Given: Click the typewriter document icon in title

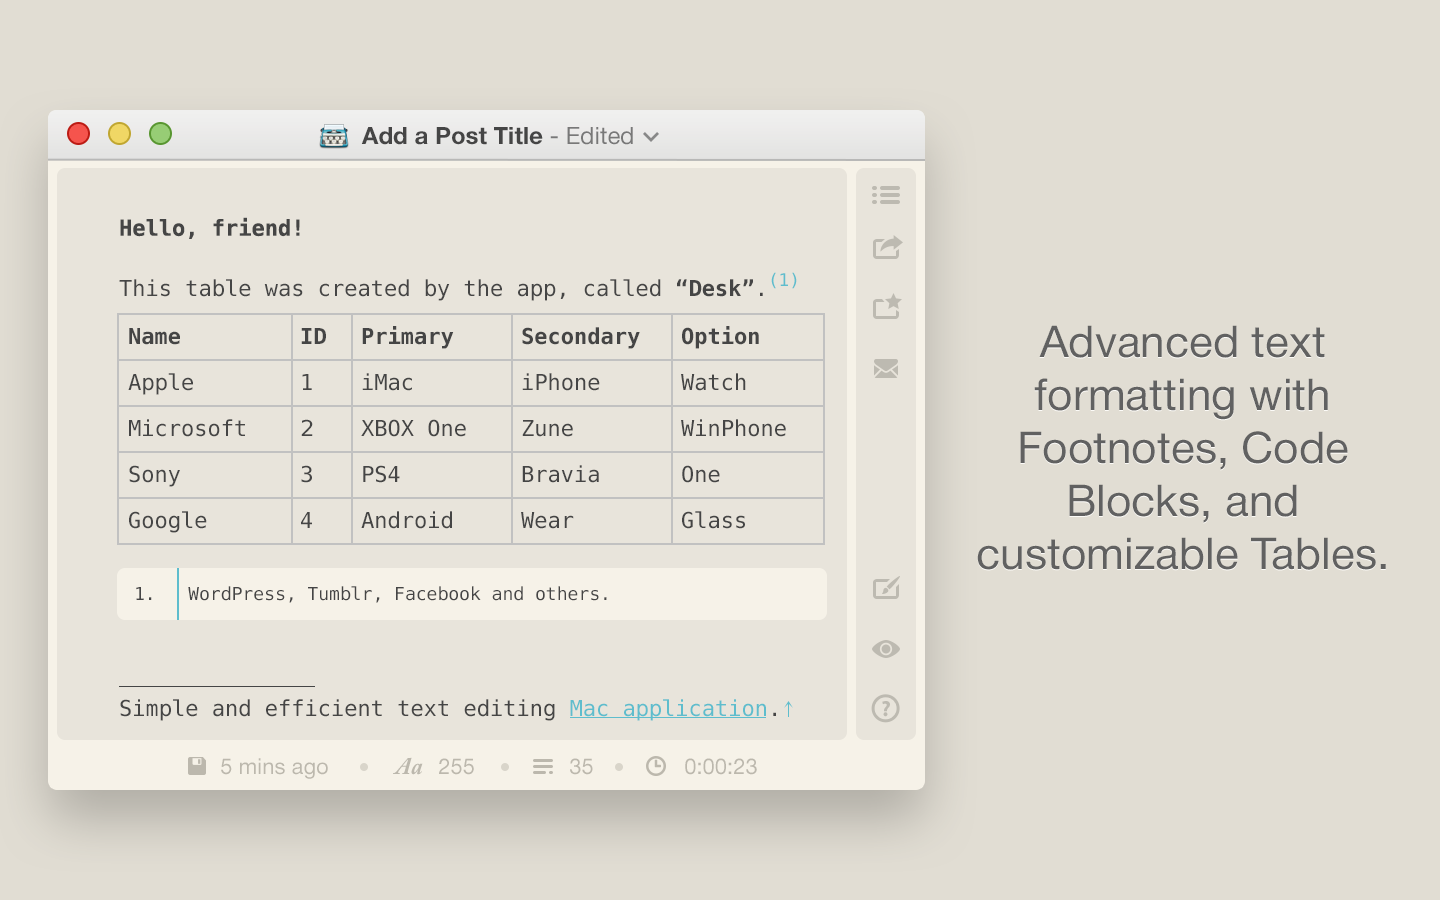Looking at the screenshot, I should click(x=334, y=136).
